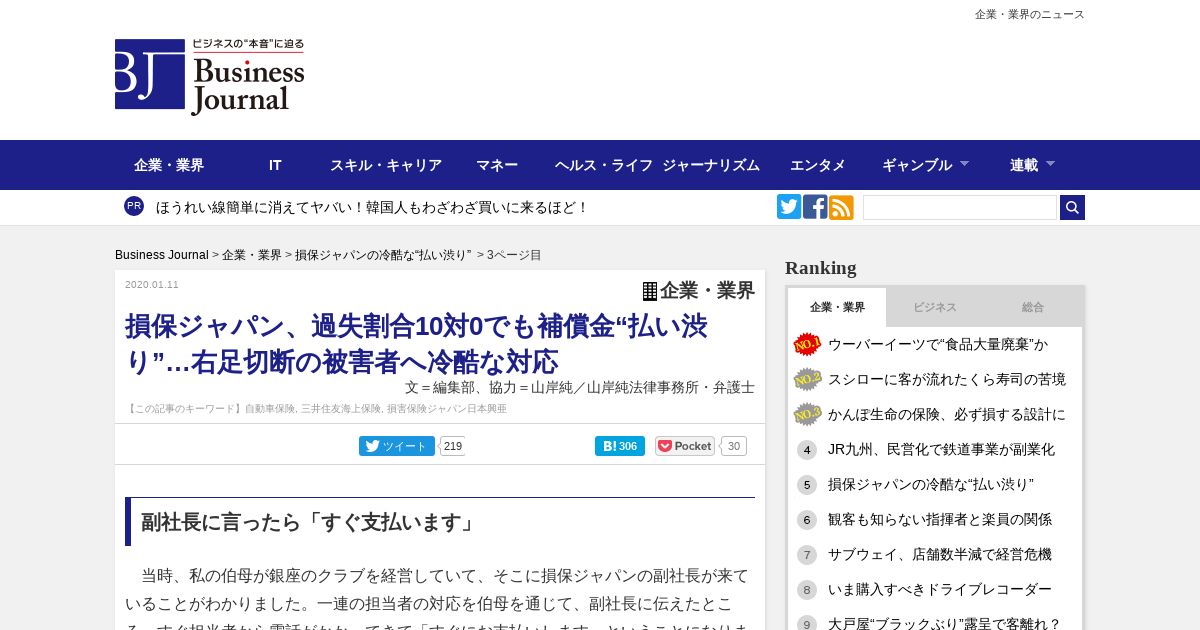Viewport: 1200px width, 630px height.
Task: Open the RSS feed icon
Action: point(841,207)
